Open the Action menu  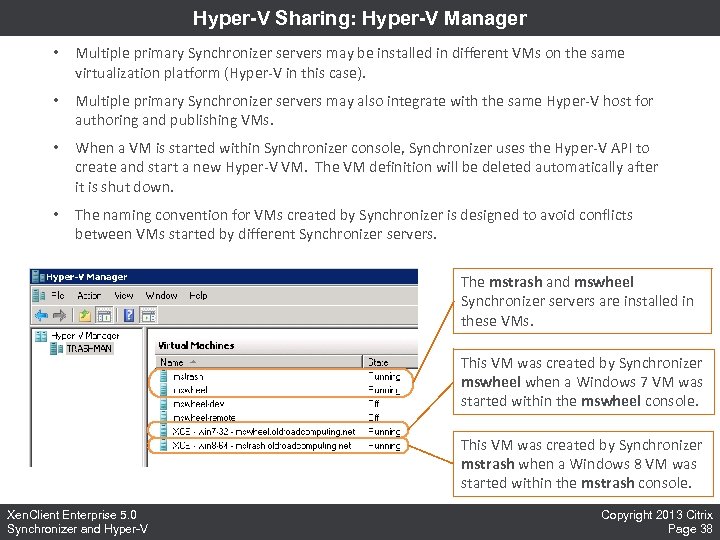(x=89, y=296)
